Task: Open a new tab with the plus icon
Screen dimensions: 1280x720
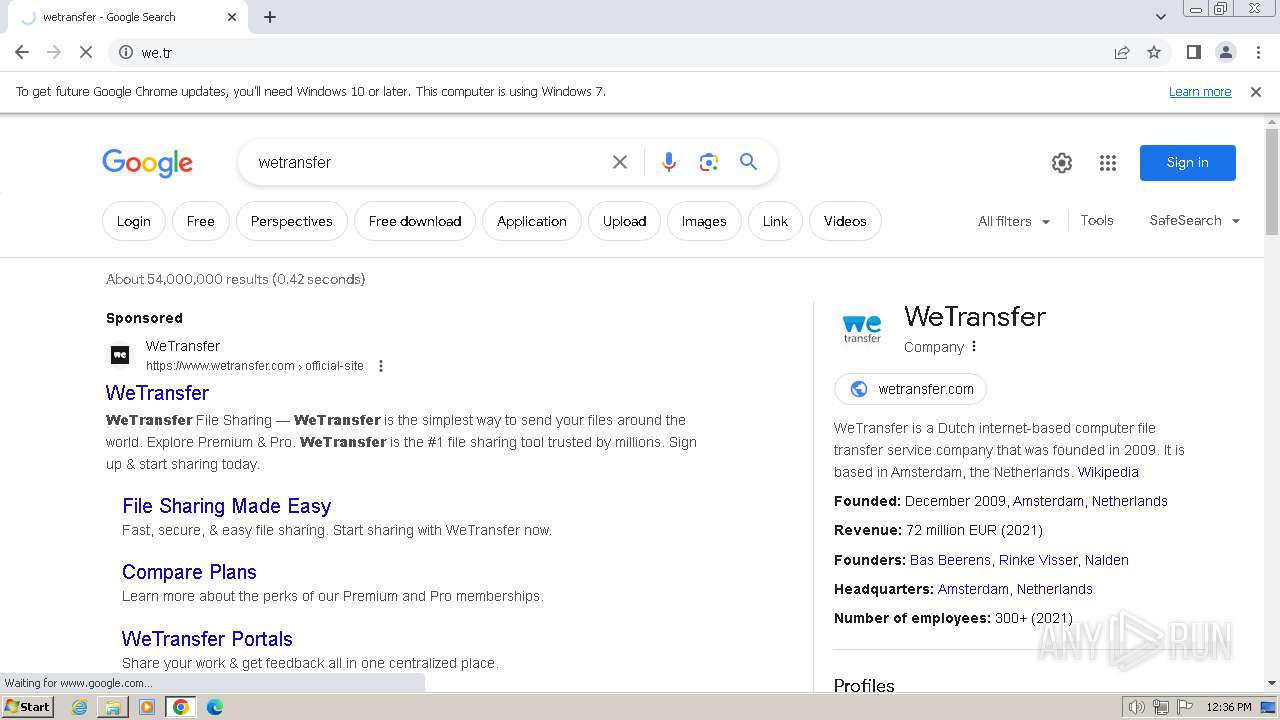Action: 270,17
